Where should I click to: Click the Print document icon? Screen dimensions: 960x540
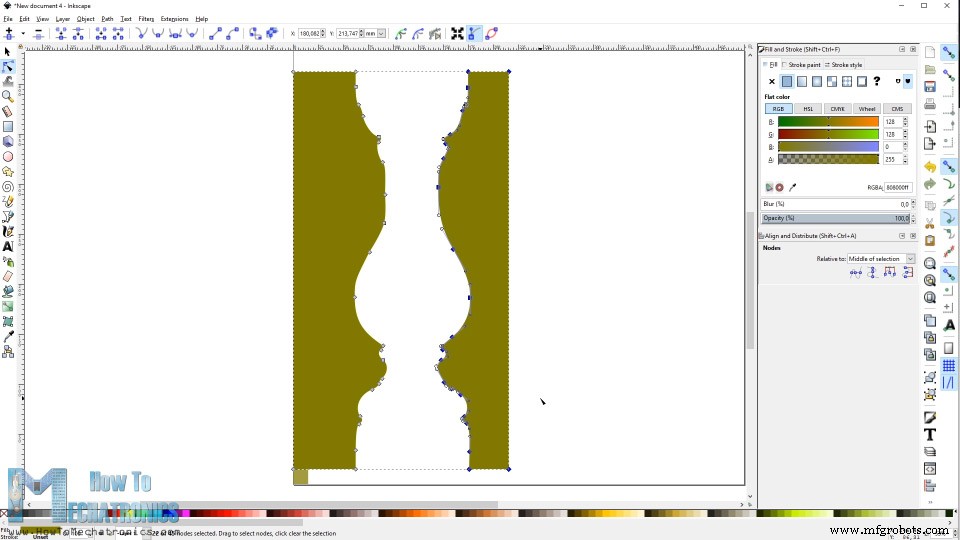click(930, 104)
